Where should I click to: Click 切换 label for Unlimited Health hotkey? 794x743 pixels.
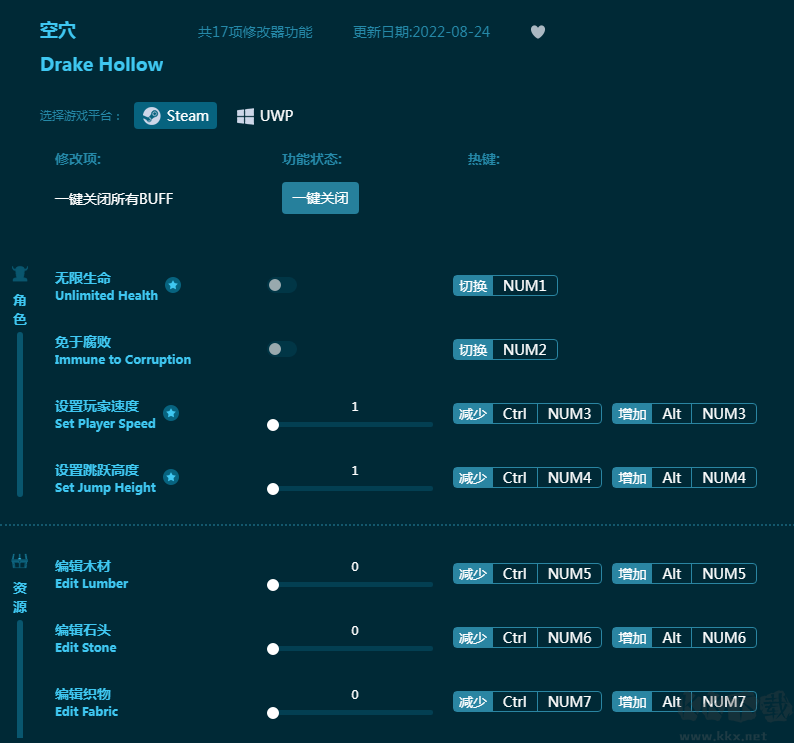coord(473,286)
